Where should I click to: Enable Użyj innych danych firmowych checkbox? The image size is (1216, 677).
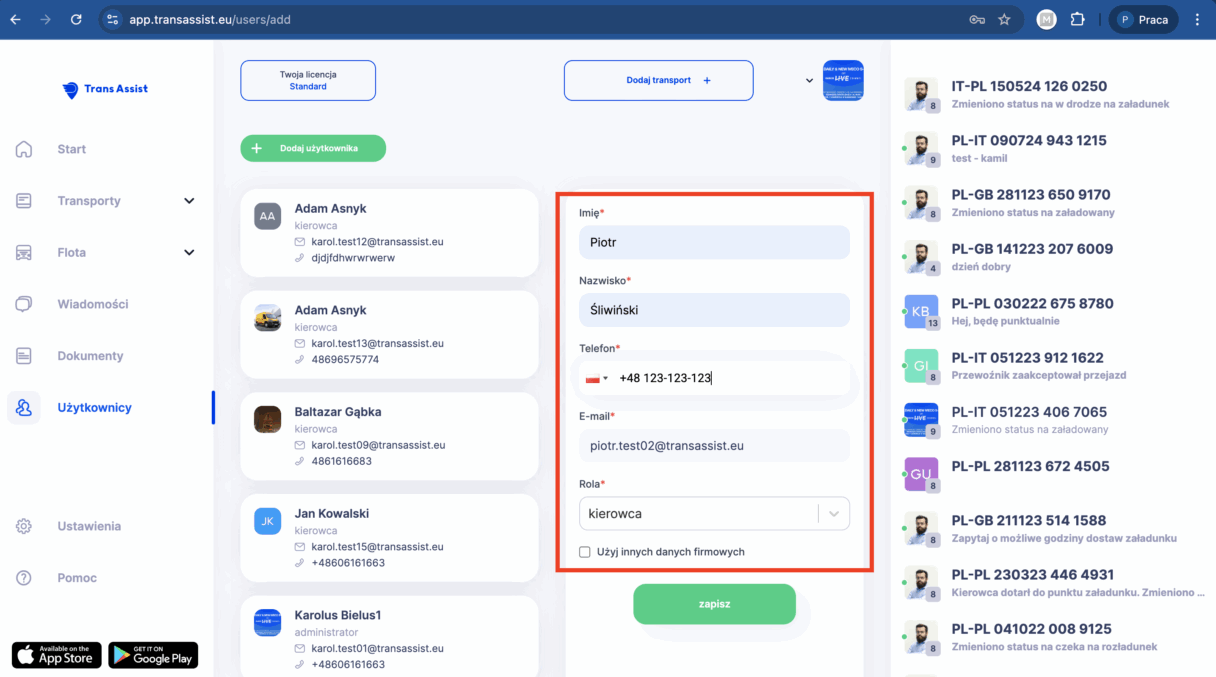pos(585,552)
